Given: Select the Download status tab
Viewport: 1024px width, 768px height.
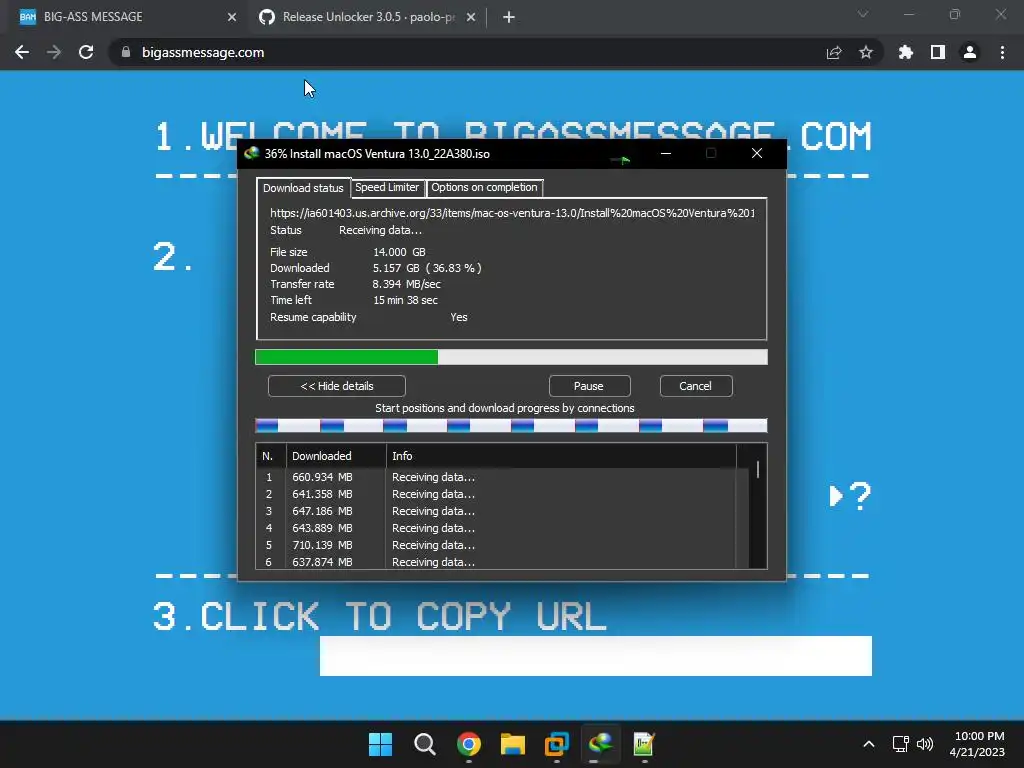Looking at the screenshot, I should (x=303, y=188).
